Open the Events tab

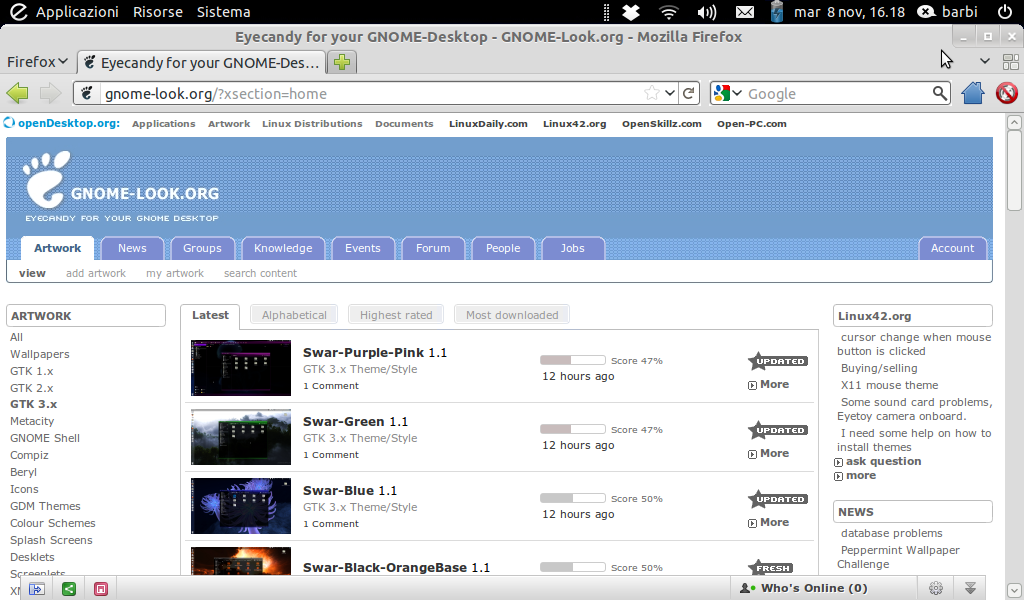tap(362, 248)
